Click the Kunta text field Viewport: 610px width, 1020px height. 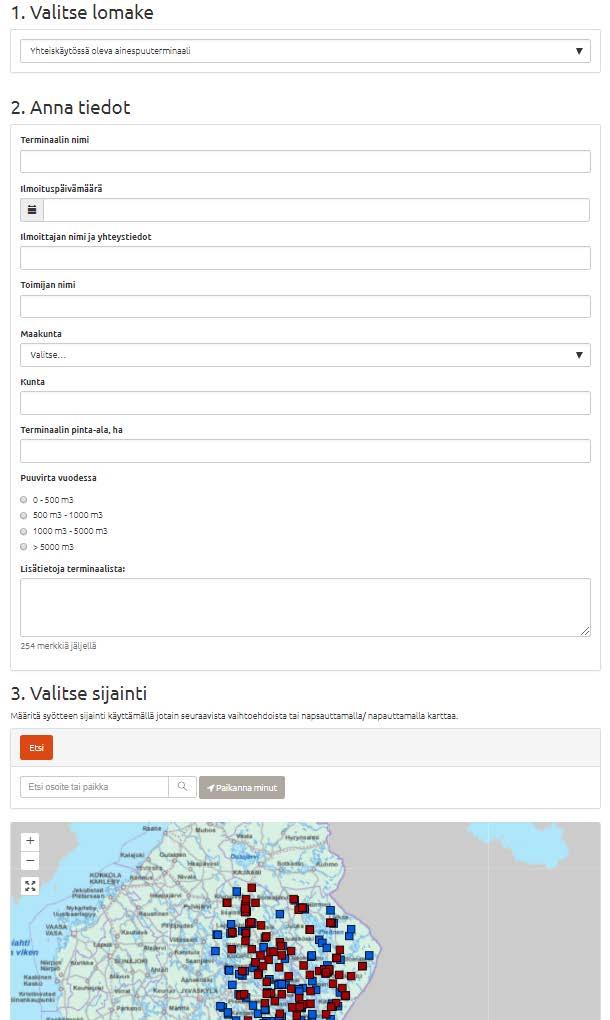[305, 403]
